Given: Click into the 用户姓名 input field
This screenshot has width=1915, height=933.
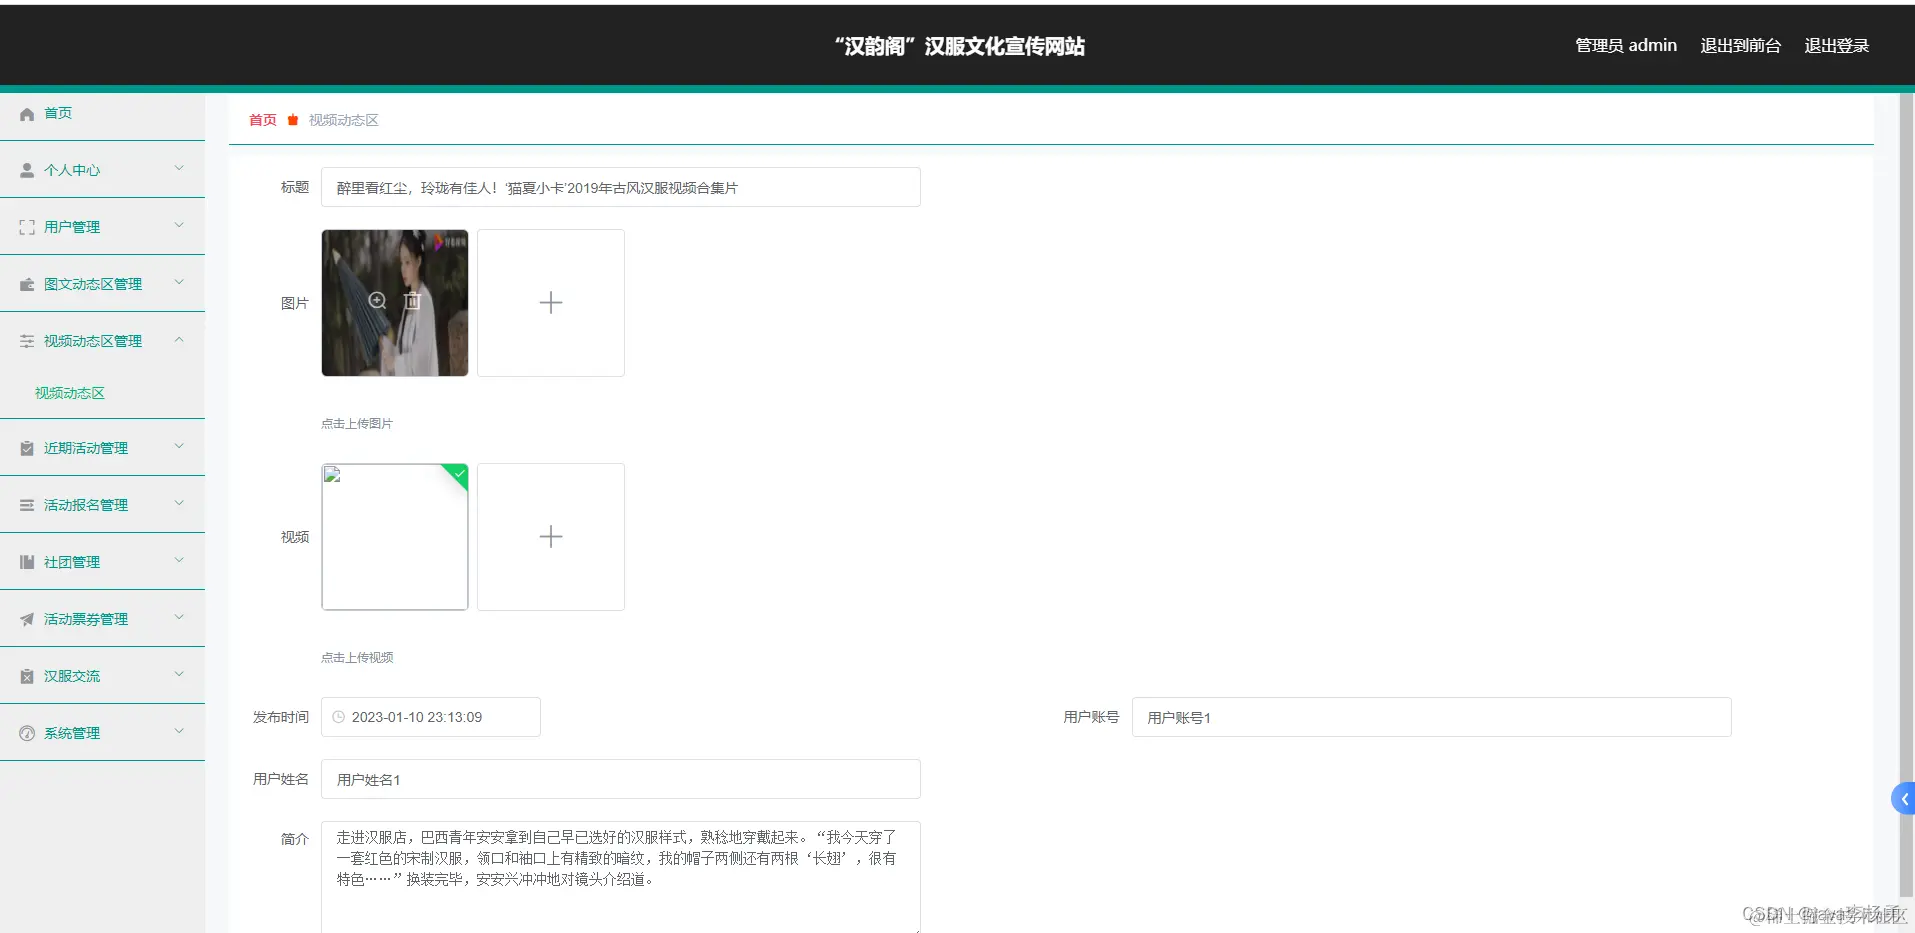Looking at the screenshot, I should [x=620, y=779].
